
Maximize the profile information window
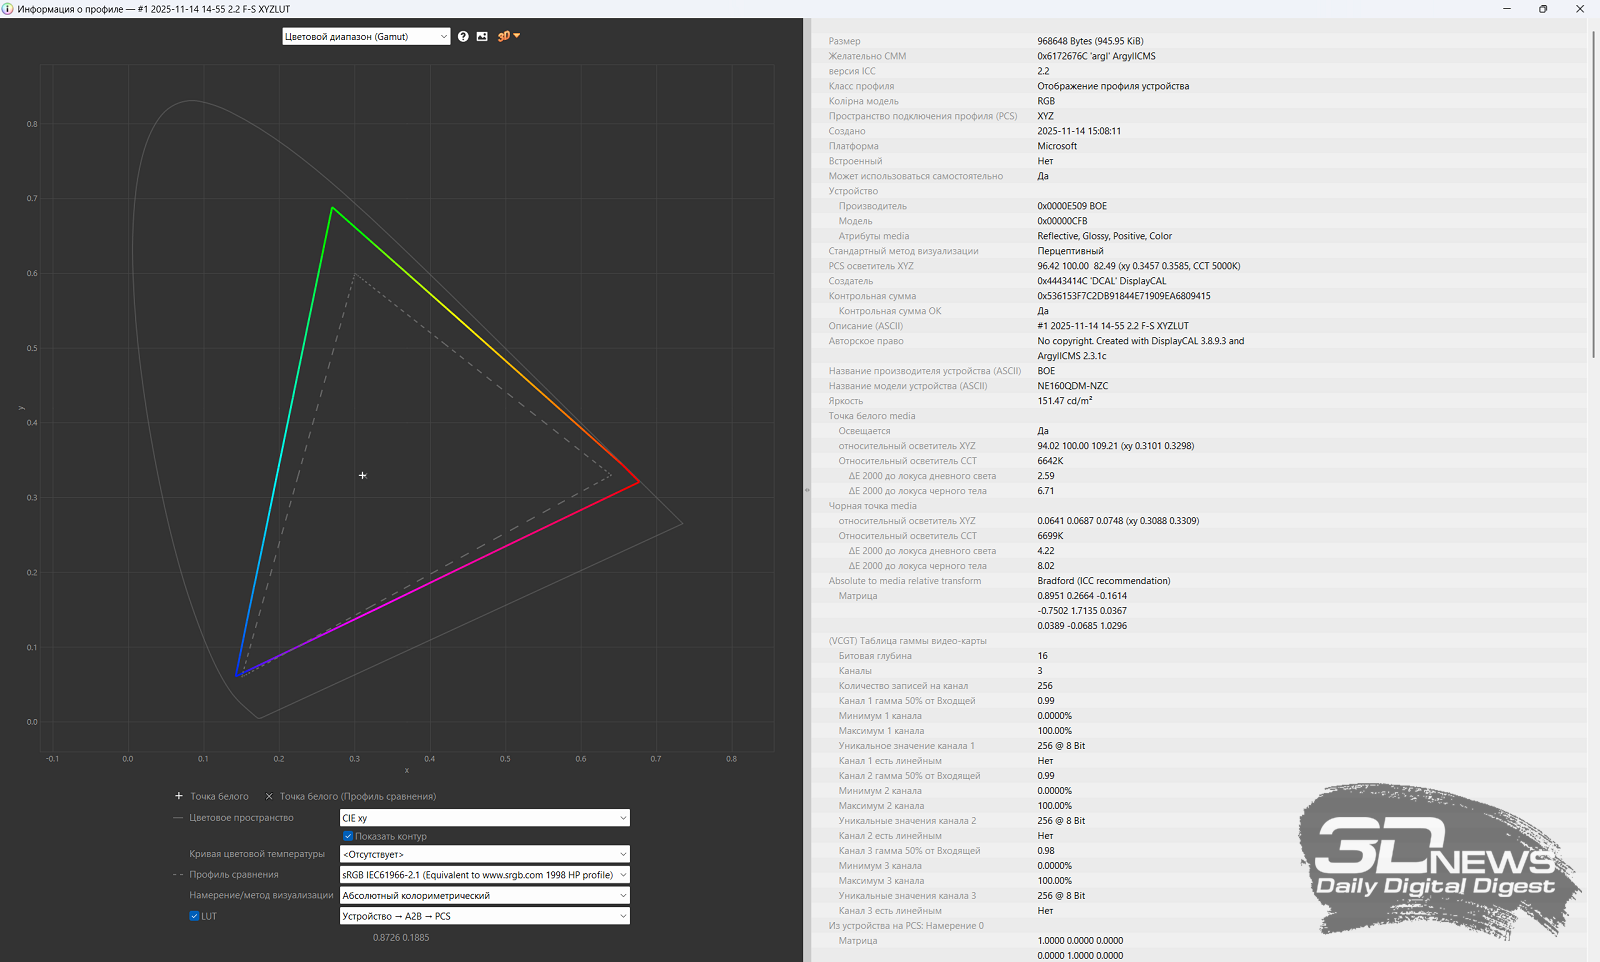coord(1543,9)
